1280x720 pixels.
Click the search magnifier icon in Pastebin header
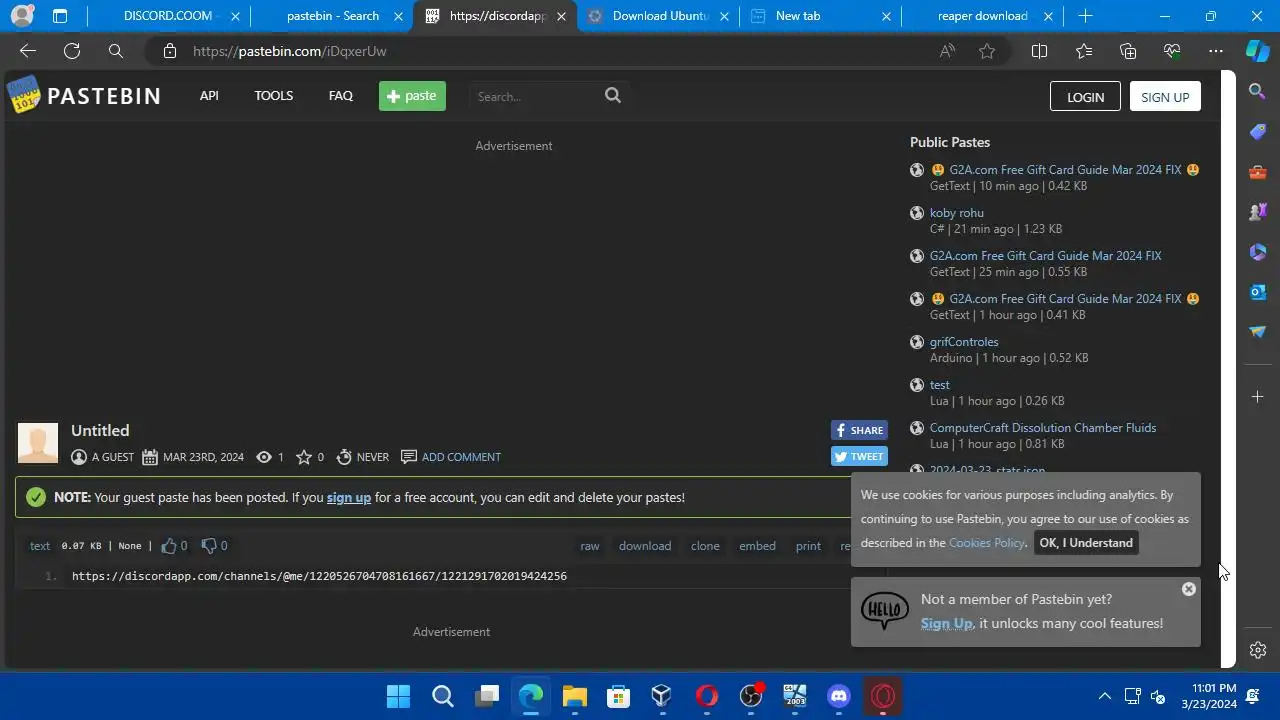click(613, 95)
